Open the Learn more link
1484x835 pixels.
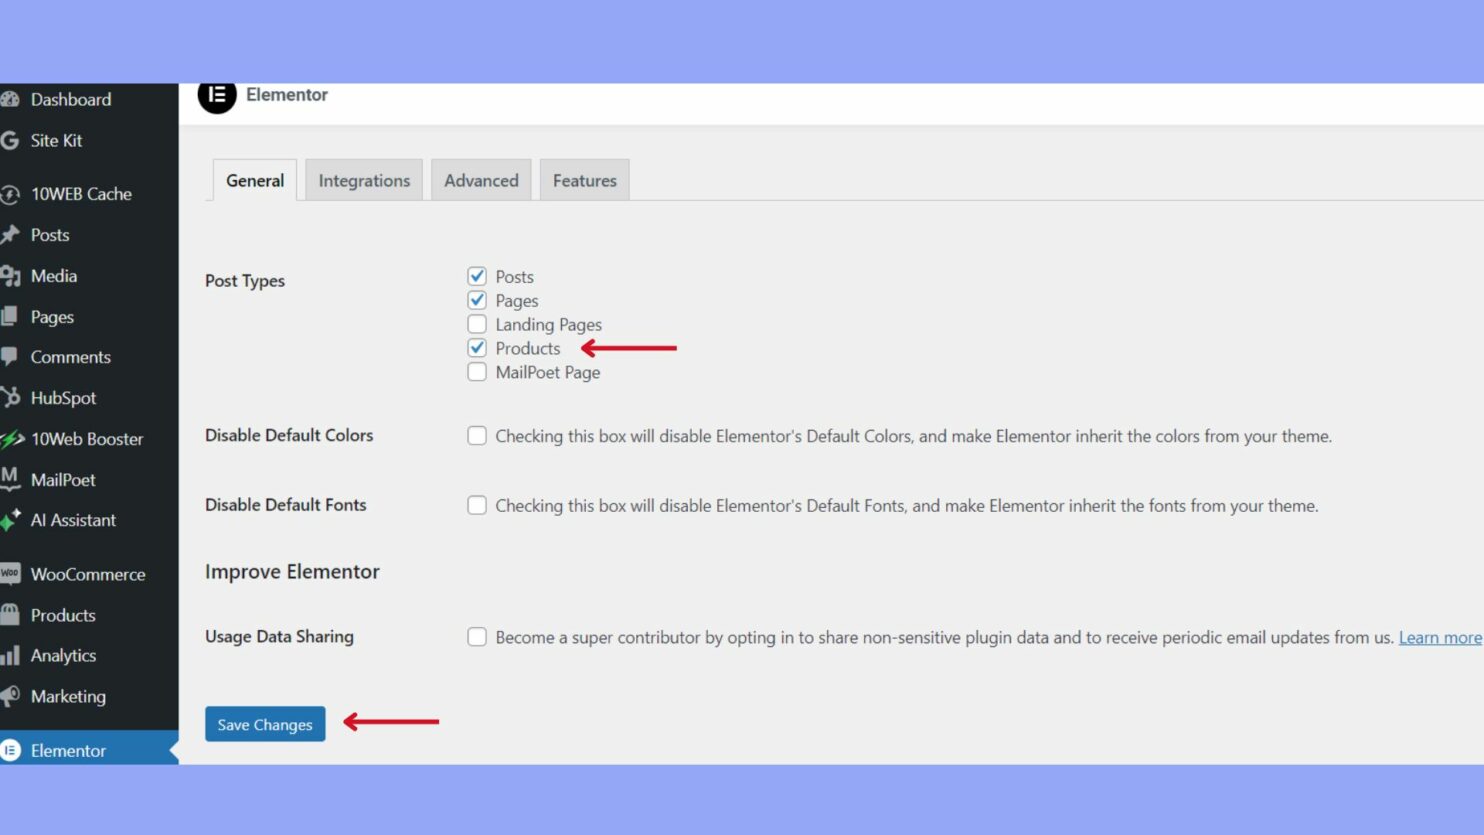[x=1440, y=637]
